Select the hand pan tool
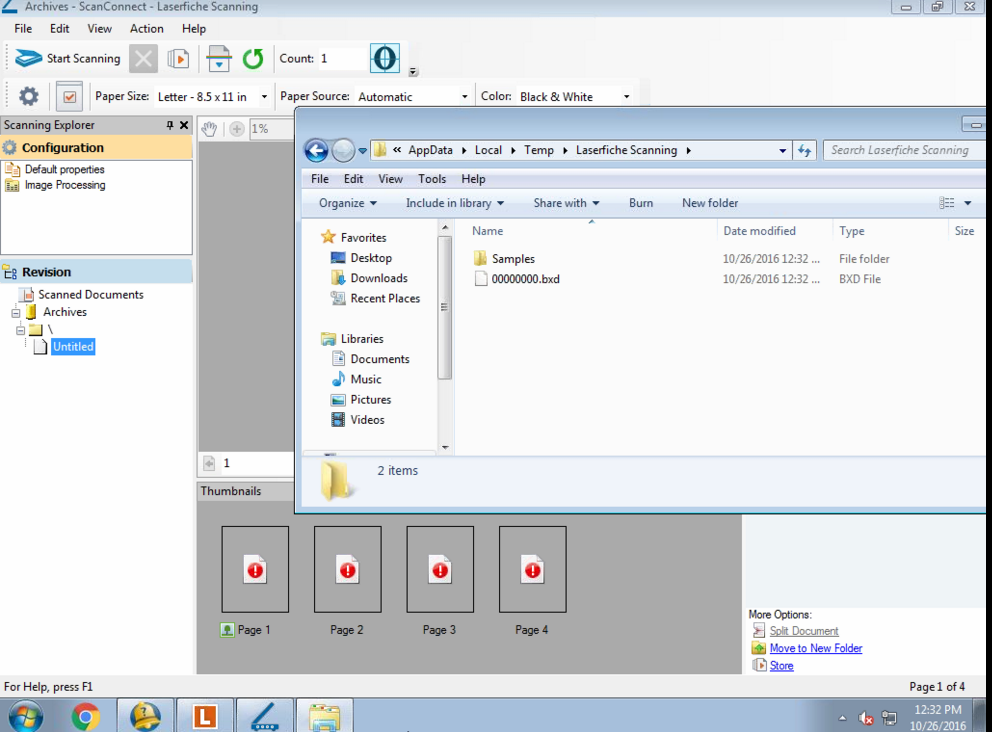 [209, 129]
